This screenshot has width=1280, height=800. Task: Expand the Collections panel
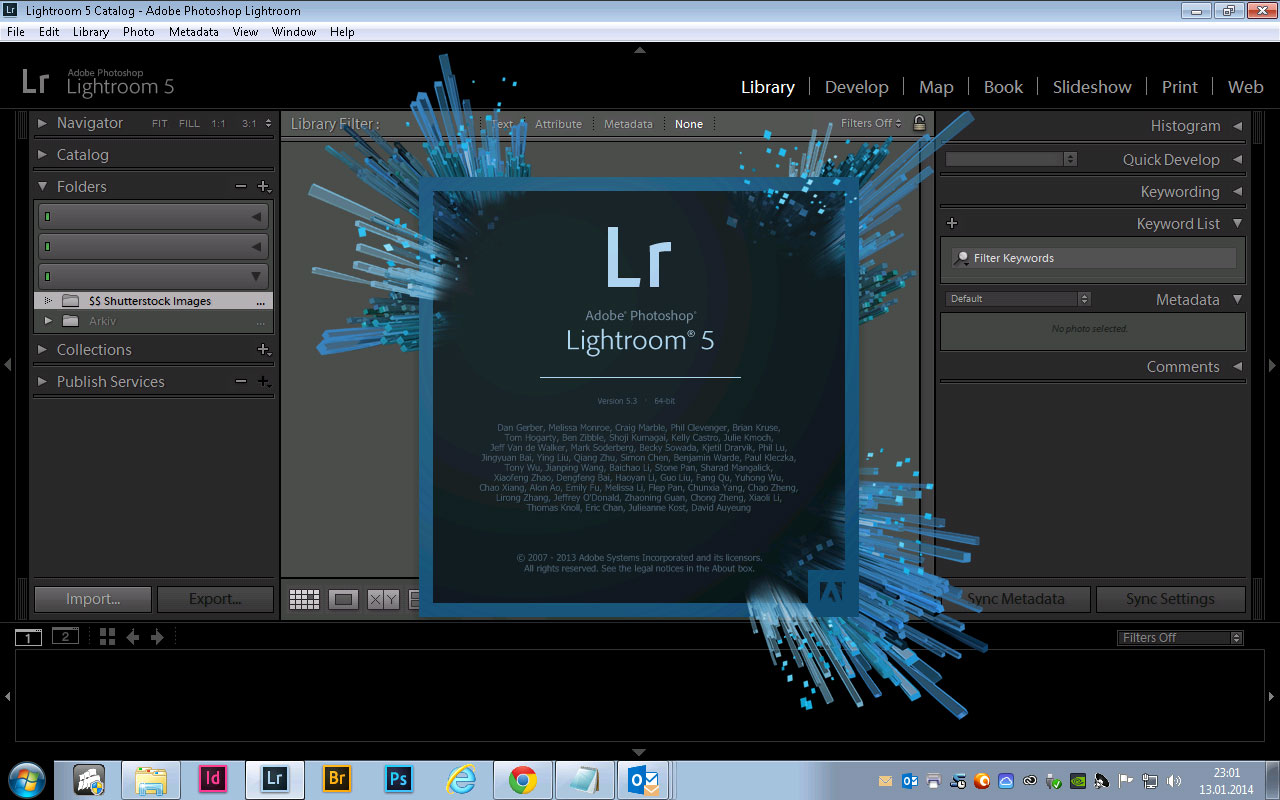42,350
